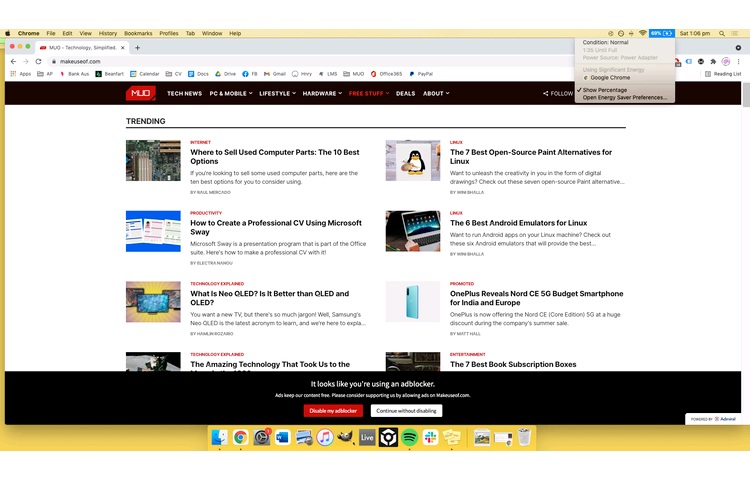Click the OnePlus phone thumbnail
Screen dimensions: 750x483
click(413, 302)
